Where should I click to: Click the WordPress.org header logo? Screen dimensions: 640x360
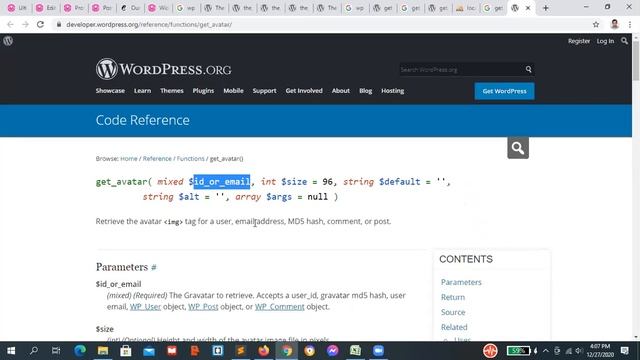point(163,69)
